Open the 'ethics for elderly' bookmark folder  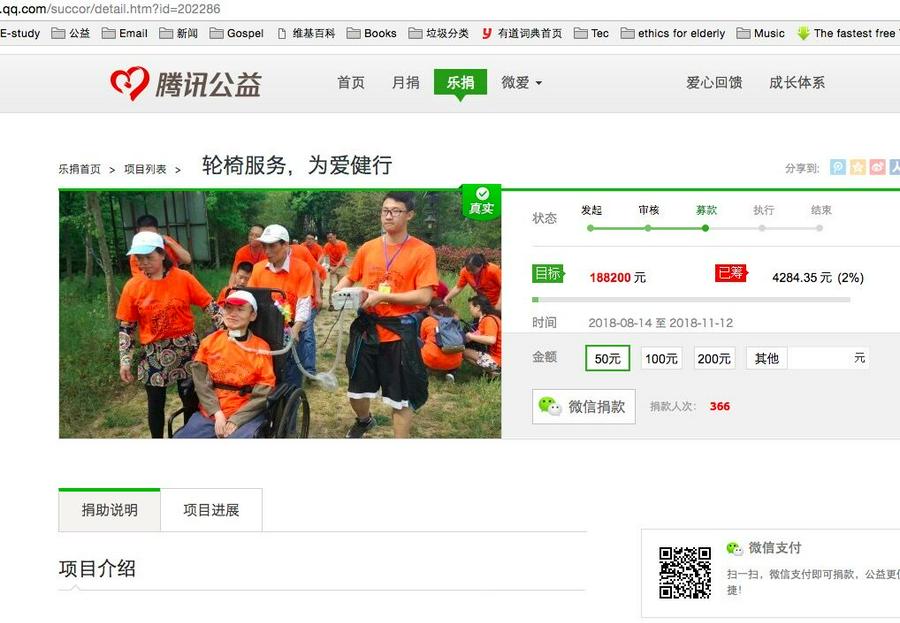(x=672, y=33)
